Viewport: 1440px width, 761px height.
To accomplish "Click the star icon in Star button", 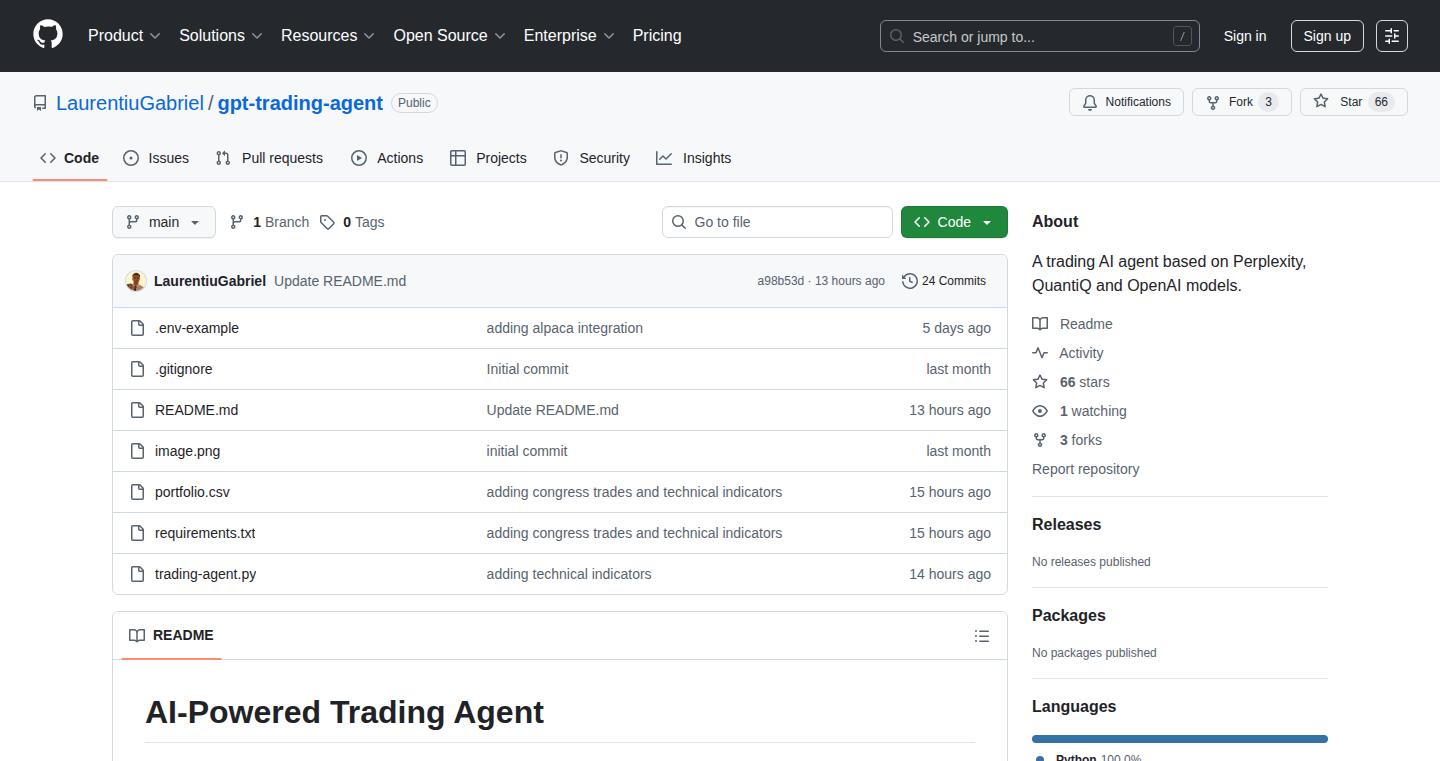I will pyautogui.click(x=1321, y=102).
